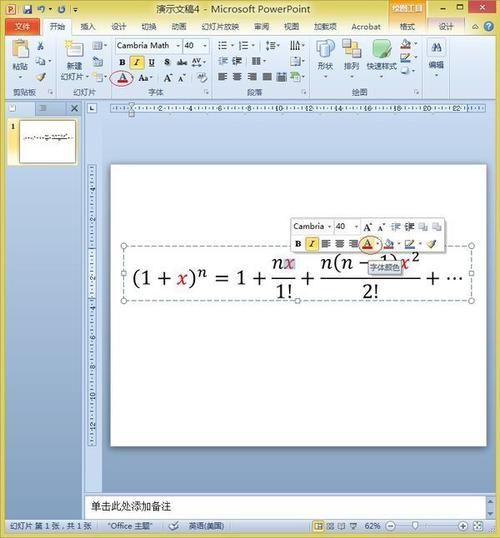This screenshot has height=538, width=500.
Task: Toggle Bold in mini toolbar
Action: (298, 244)
